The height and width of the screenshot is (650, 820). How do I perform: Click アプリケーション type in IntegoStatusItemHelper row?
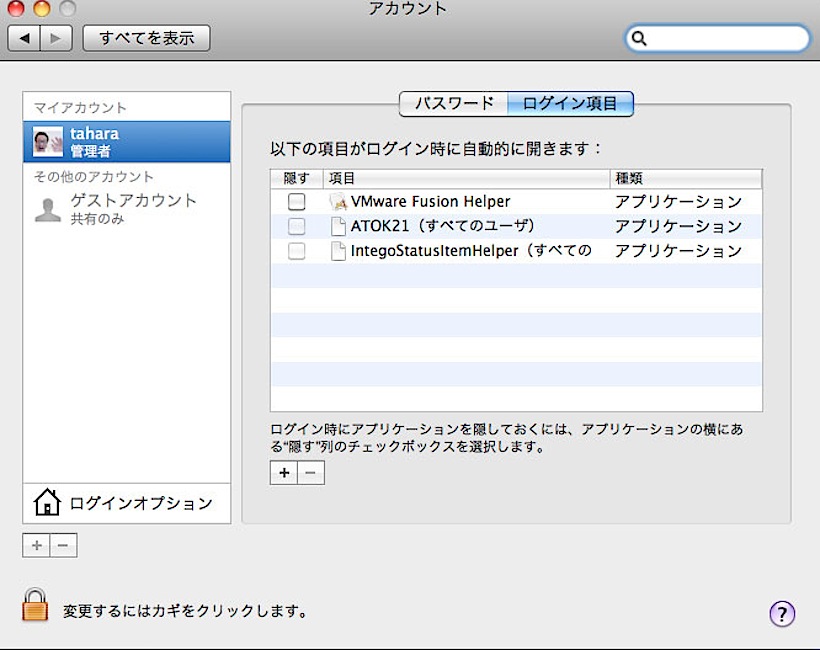[x=678, y=250]
